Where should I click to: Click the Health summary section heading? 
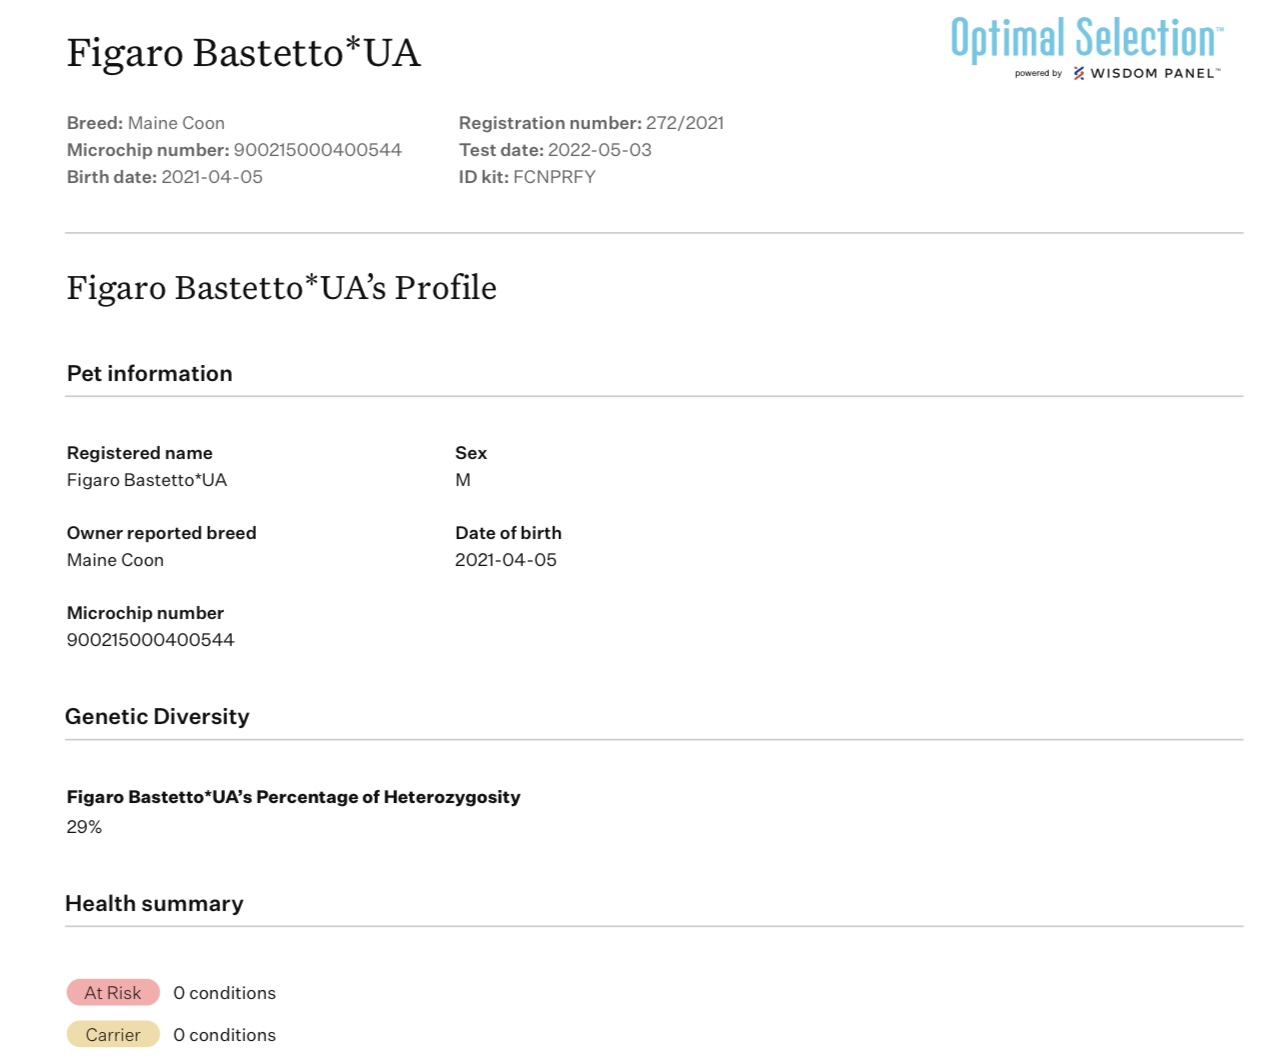point(154,903)
